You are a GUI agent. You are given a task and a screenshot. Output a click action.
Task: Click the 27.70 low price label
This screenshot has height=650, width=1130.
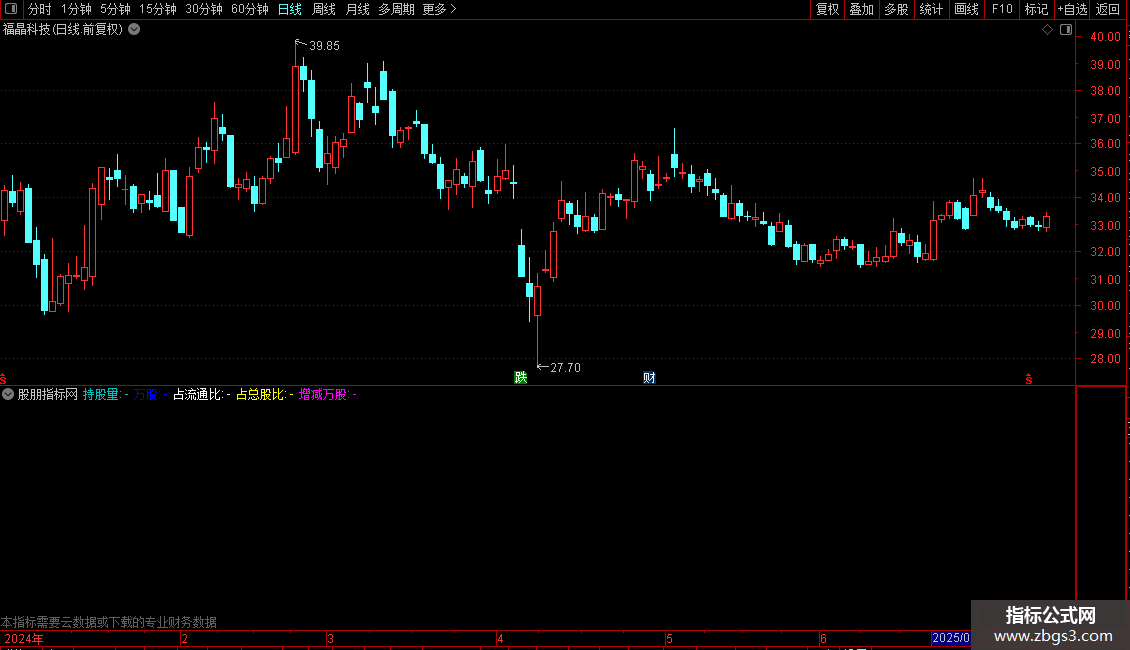pos(565,368)
